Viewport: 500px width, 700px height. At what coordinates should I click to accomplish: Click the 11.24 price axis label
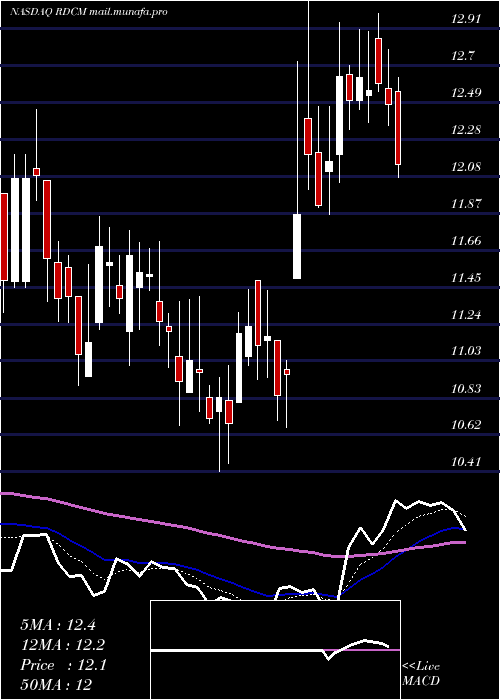click(466, 315)
